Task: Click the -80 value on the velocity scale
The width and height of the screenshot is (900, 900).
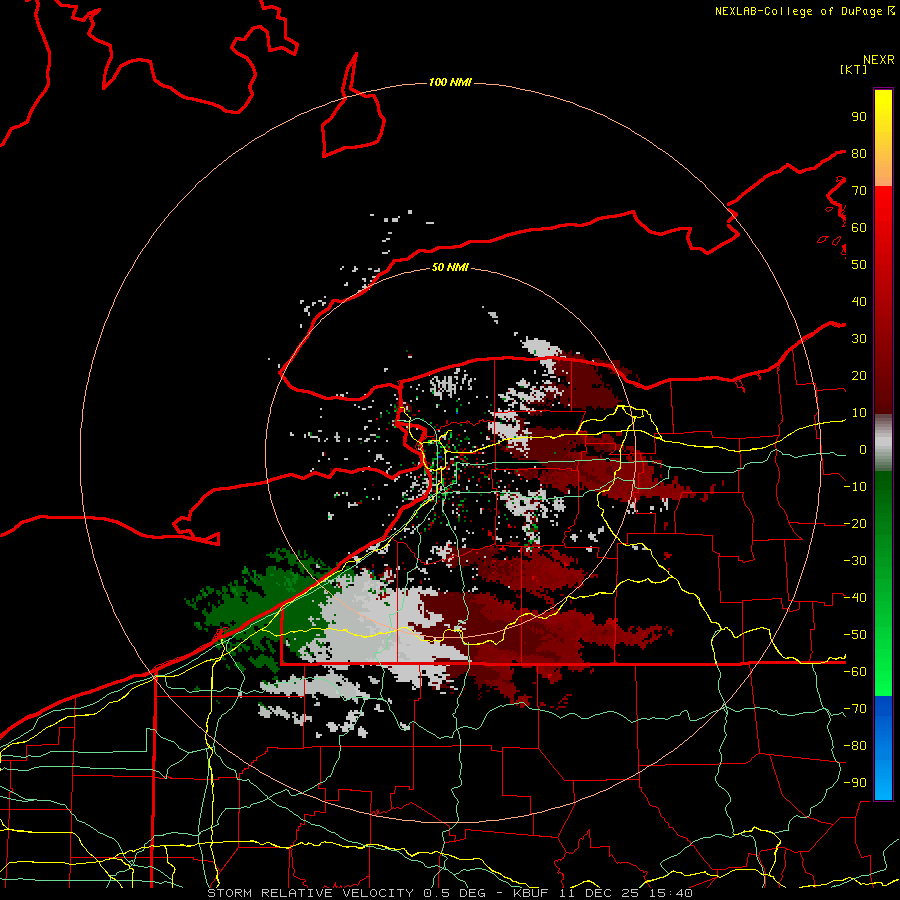Action: pyautogui.click(x=855, y=746)
